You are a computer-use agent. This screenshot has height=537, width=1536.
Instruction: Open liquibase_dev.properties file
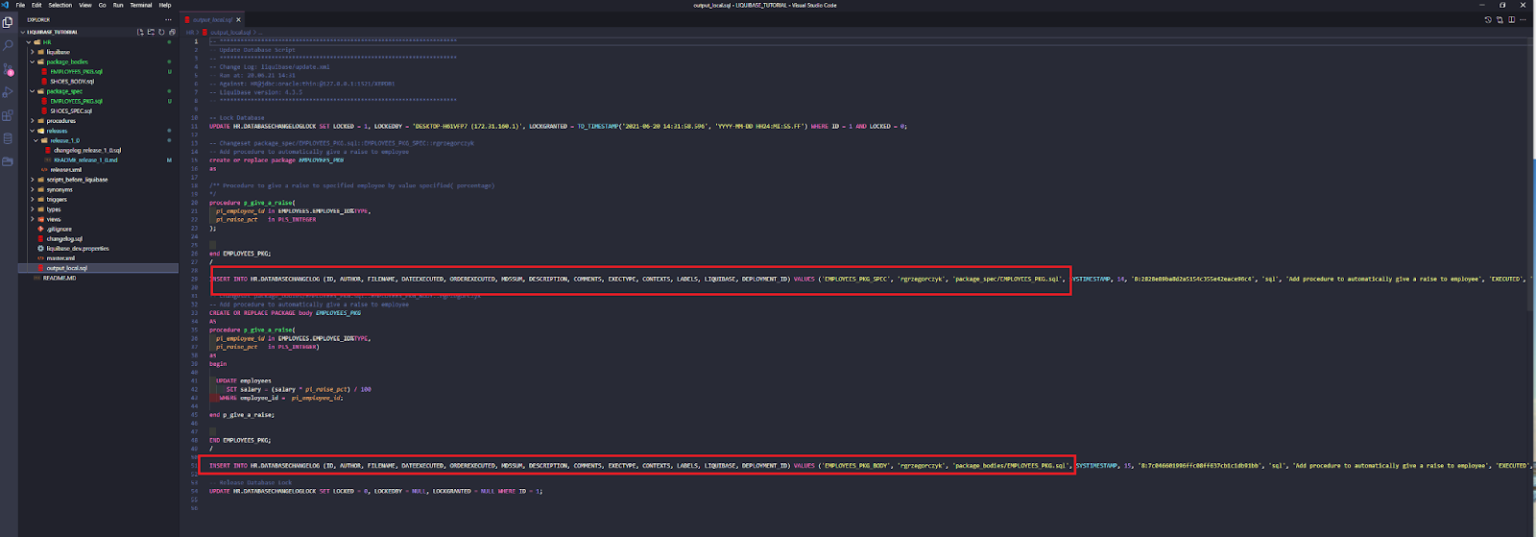pyautogui.click(x=97, y=248)
